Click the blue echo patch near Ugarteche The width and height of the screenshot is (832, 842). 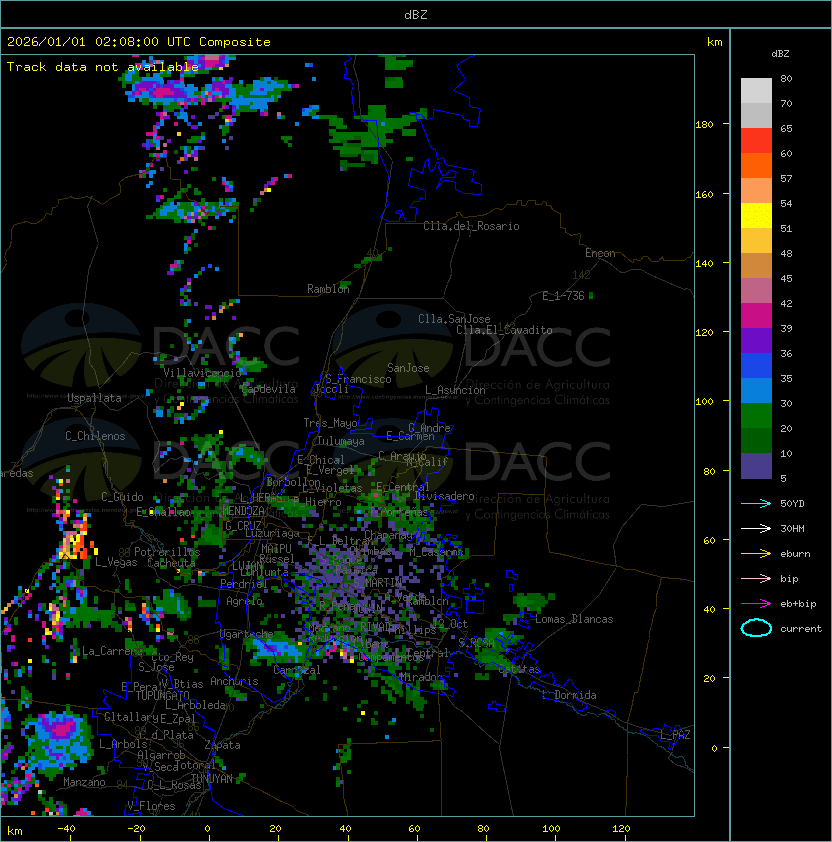276,648
